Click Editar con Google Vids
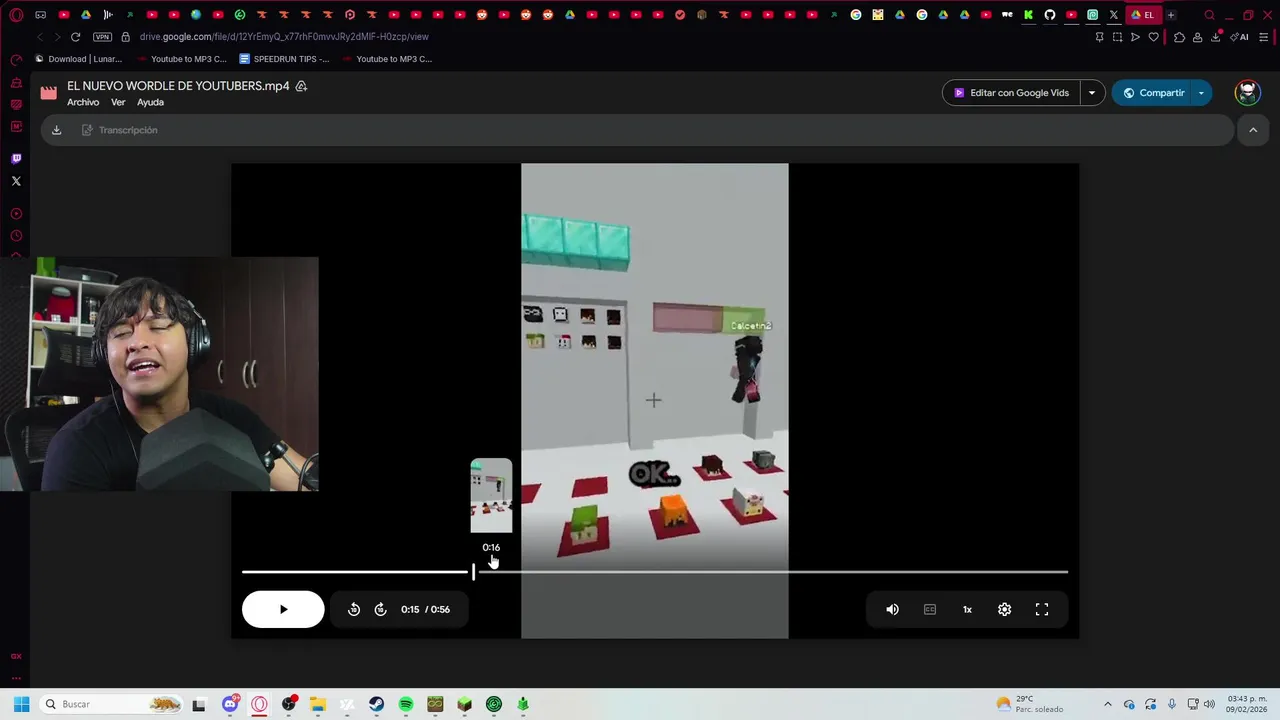The image size is (1280, 720). [x=1011, y=93]
